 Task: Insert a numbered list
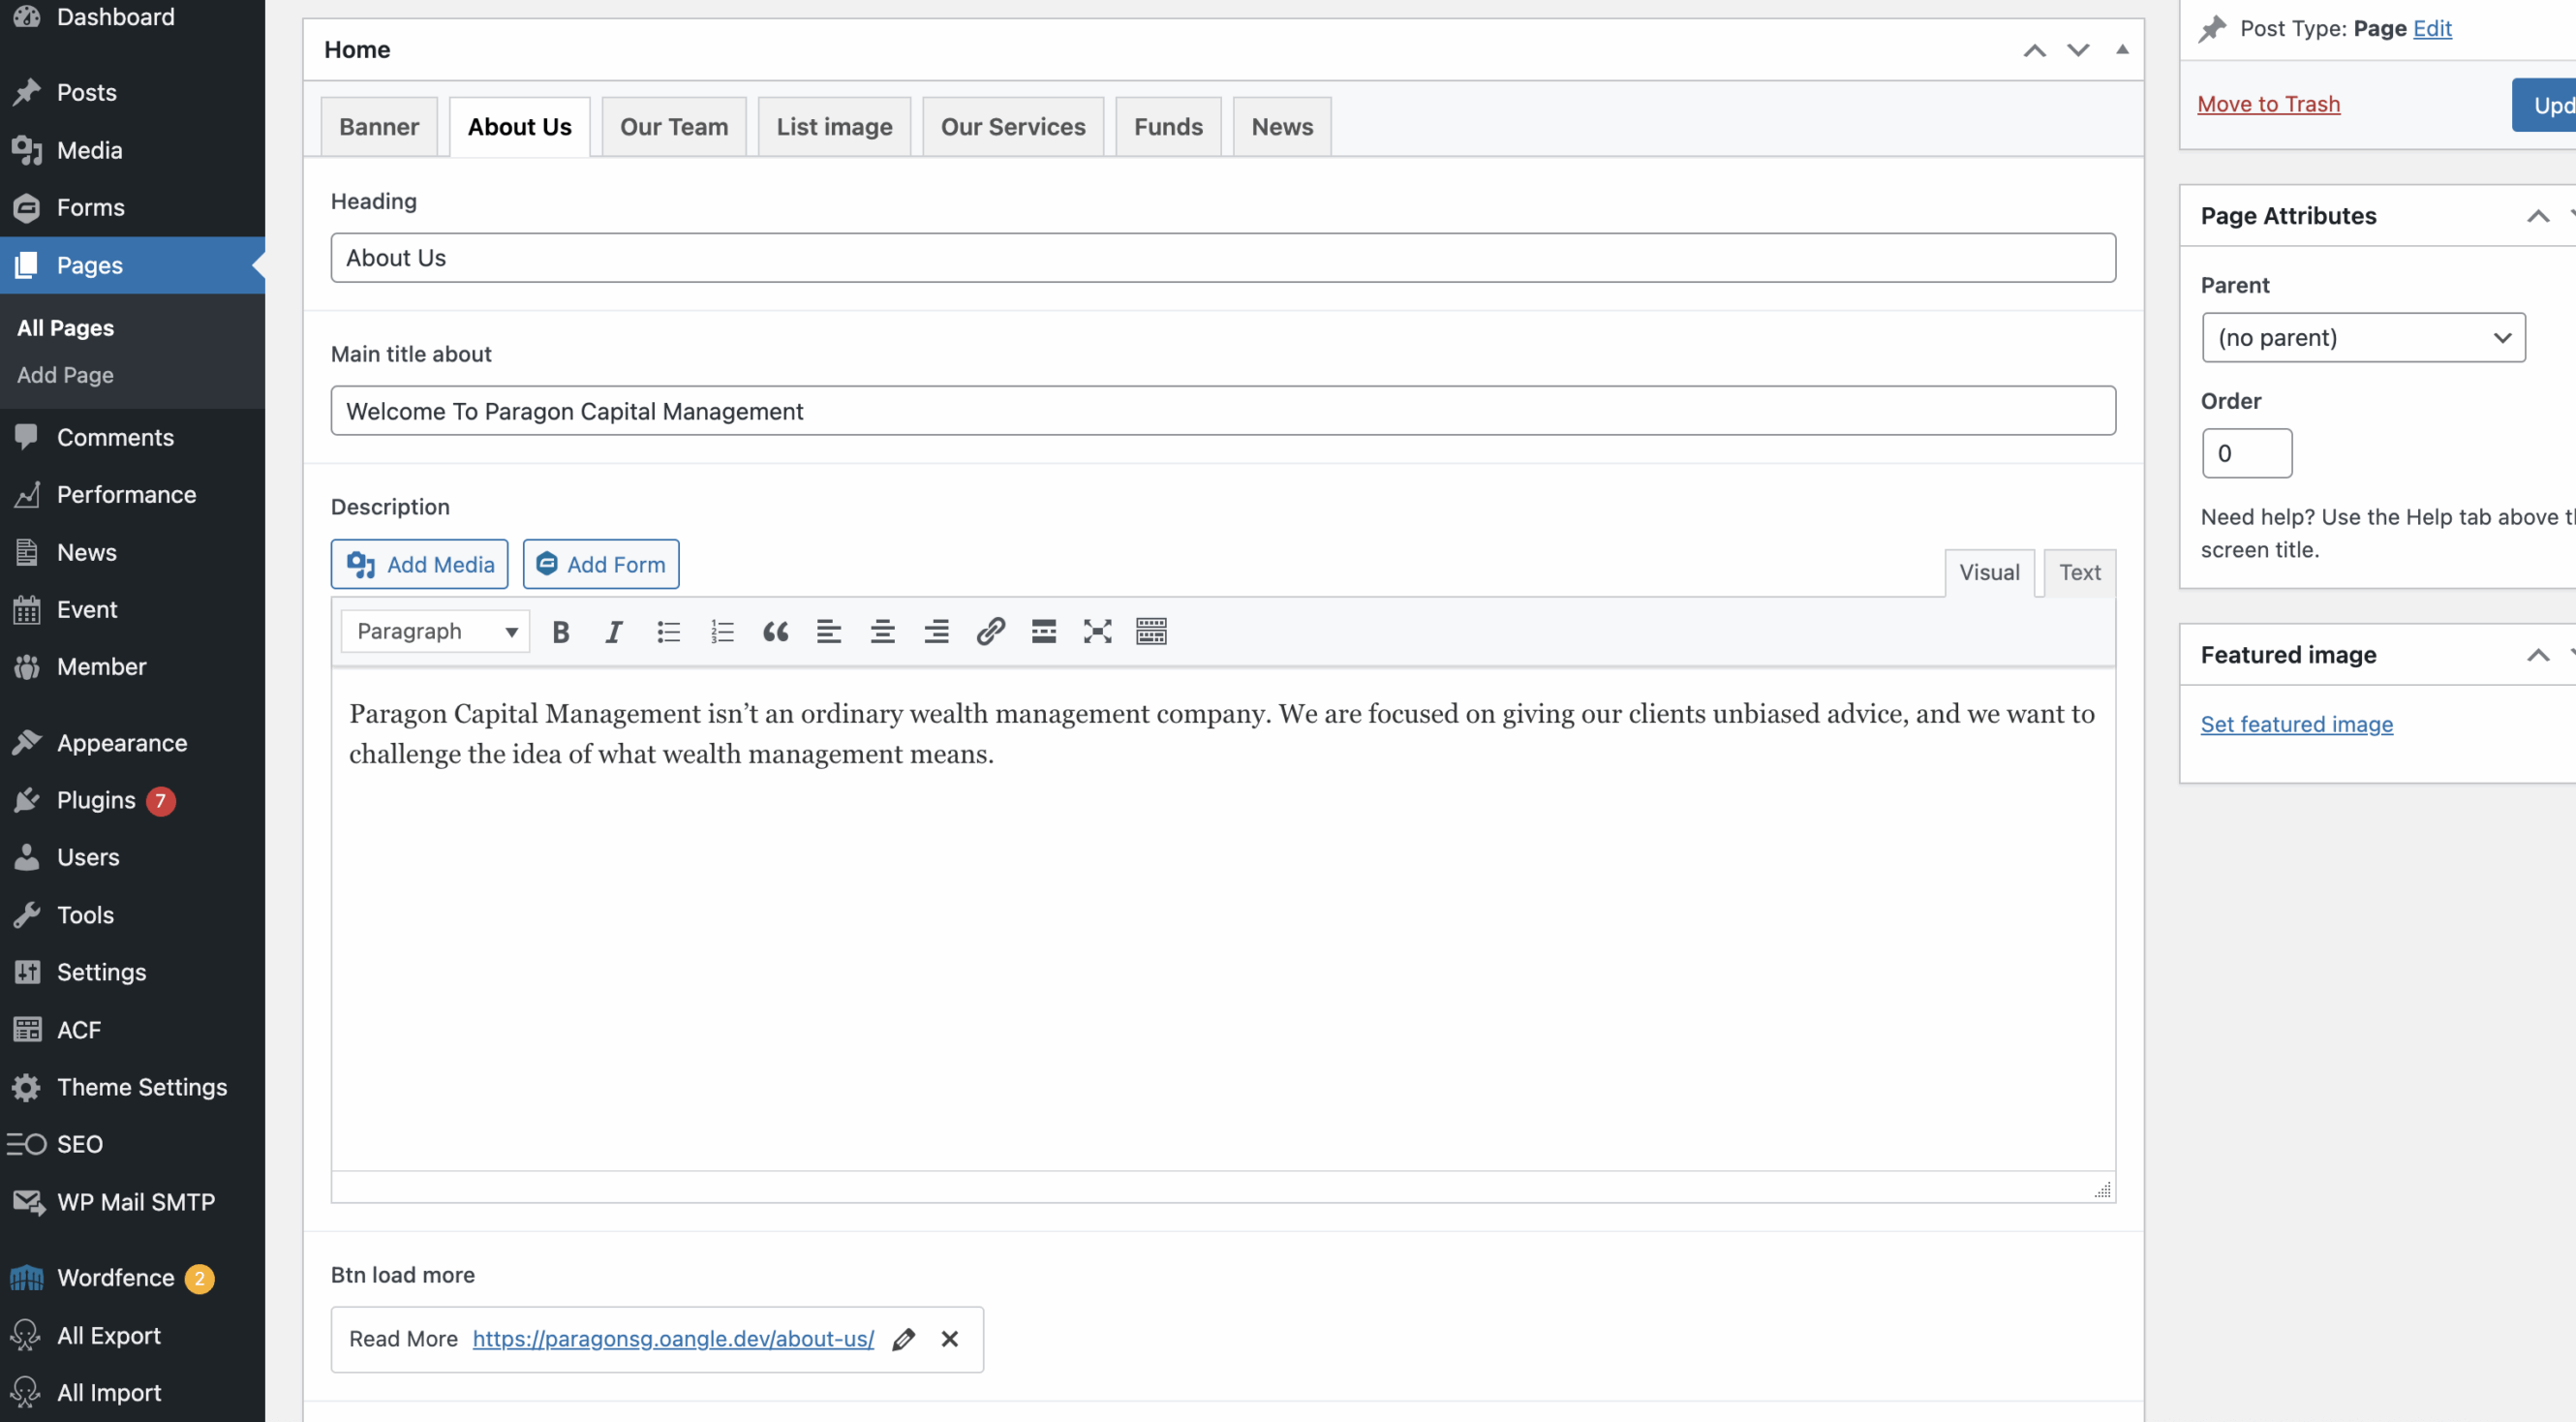(722, 631)
